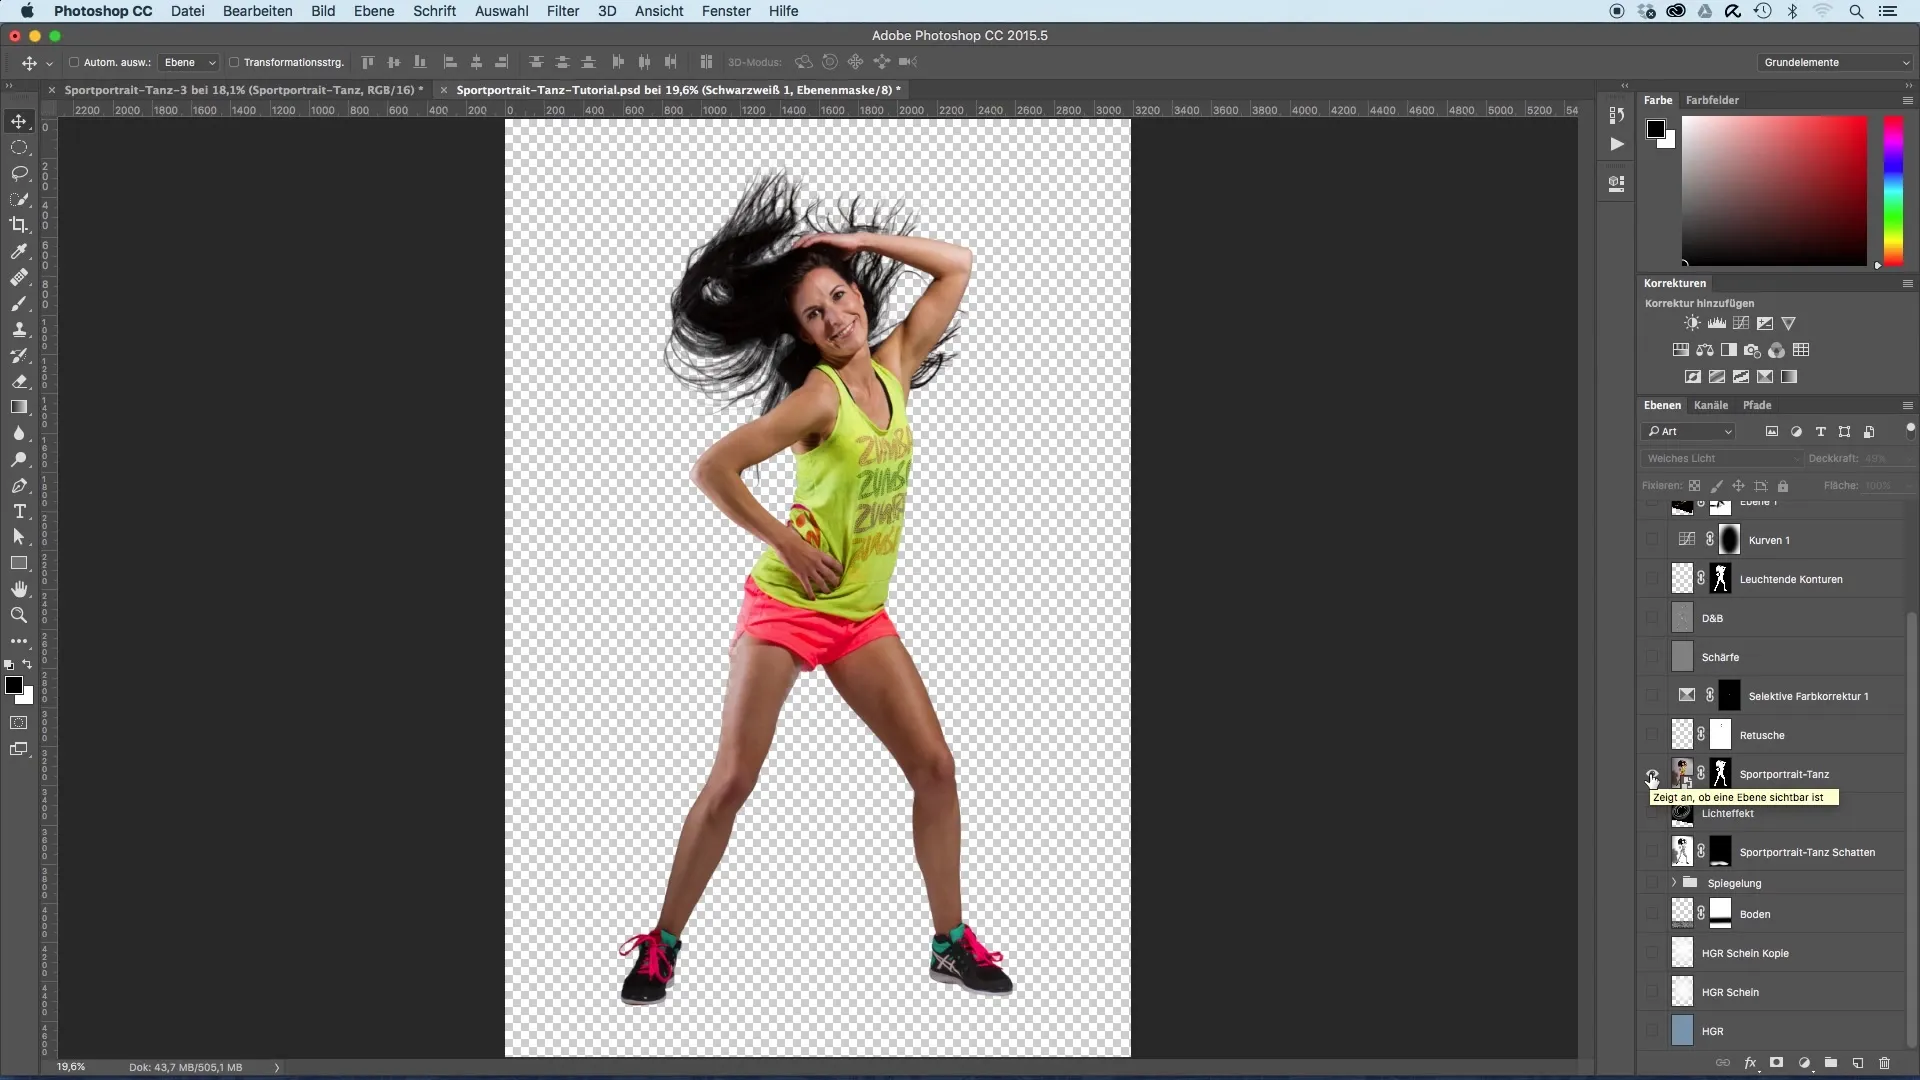Select the Brush tool
1920x1080 pixels.
pos(19,303)
